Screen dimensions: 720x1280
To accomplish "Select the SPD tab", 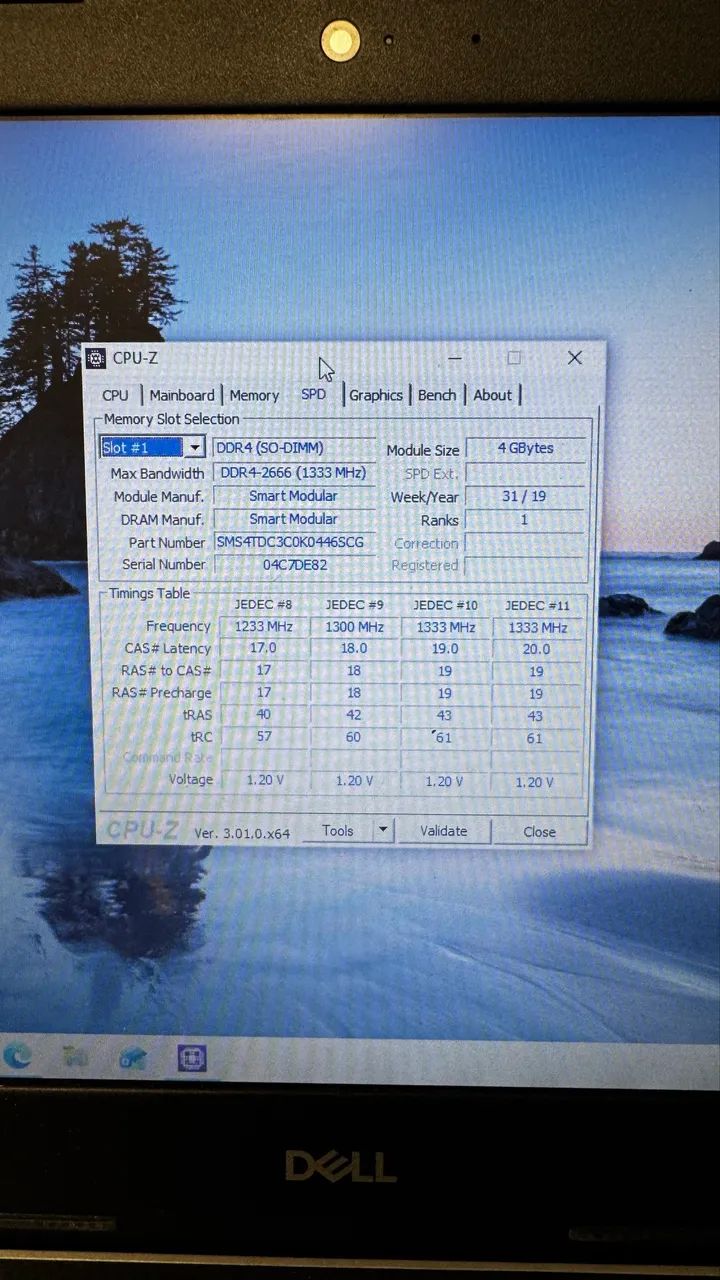I will (x=313, y=394).
